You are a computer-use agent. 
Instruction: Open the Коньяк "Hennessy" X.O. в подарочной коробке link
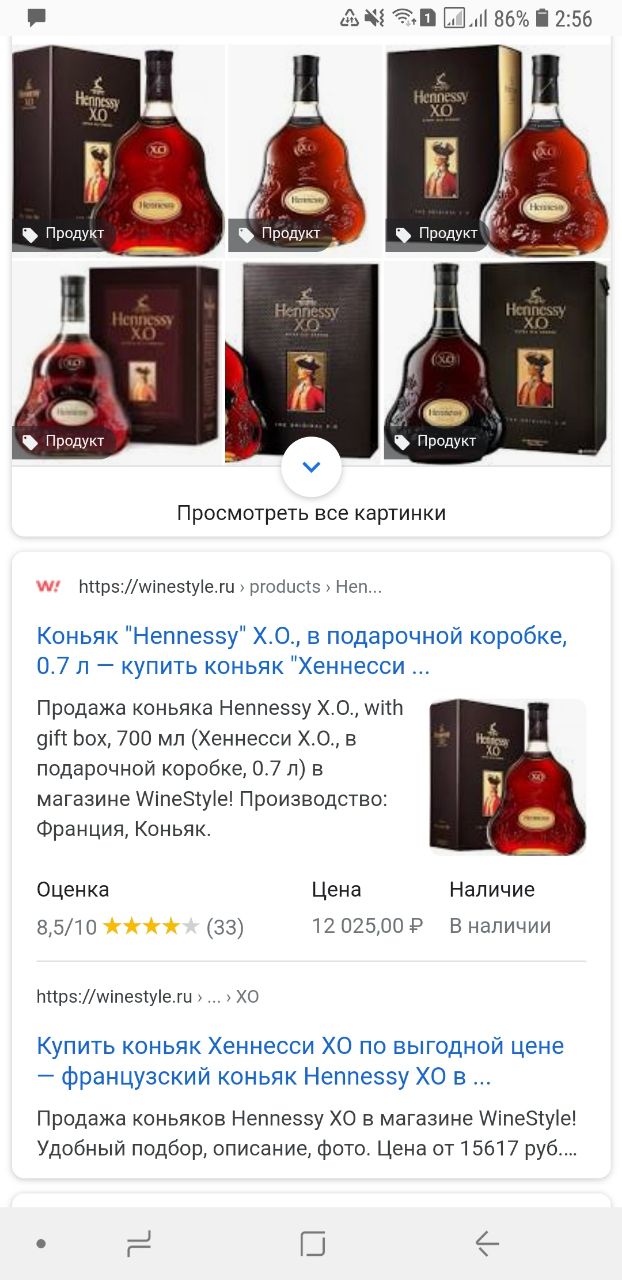point(302,651)
